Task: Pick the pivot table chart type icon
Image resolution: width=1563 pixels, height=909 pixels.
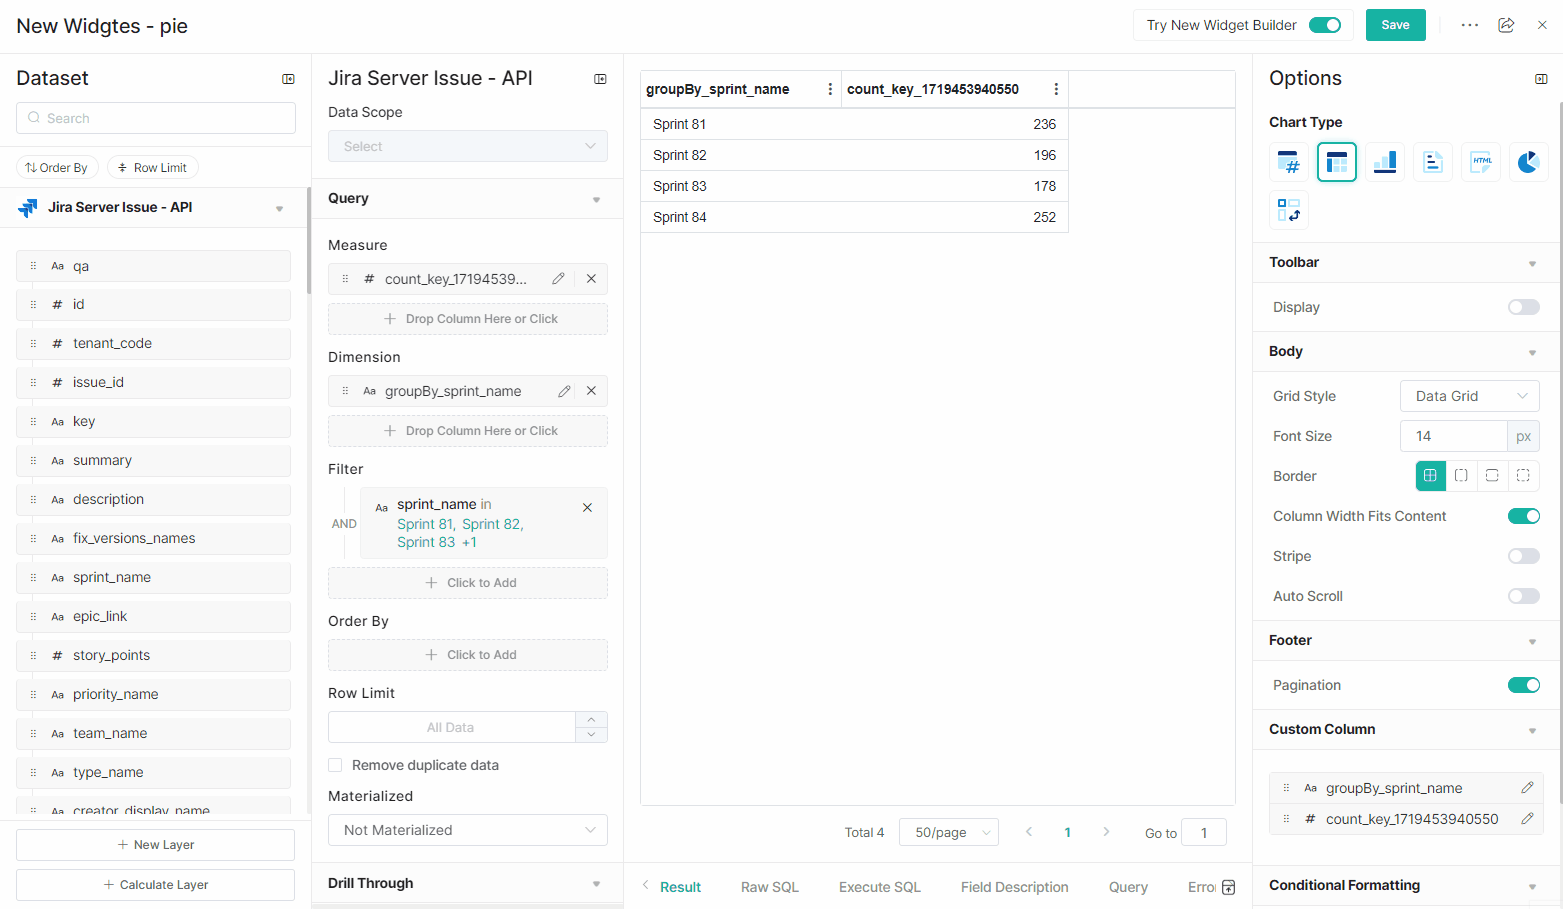Action: 1288,210
